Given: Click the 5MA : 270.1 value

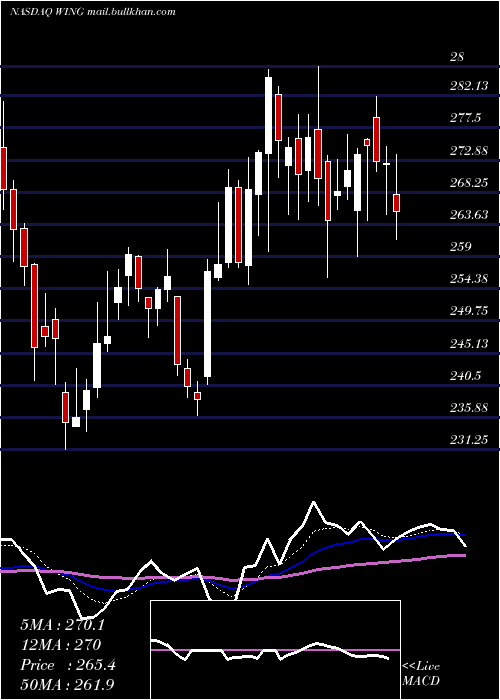Looking at the screenshot, I should click(62, 625).
